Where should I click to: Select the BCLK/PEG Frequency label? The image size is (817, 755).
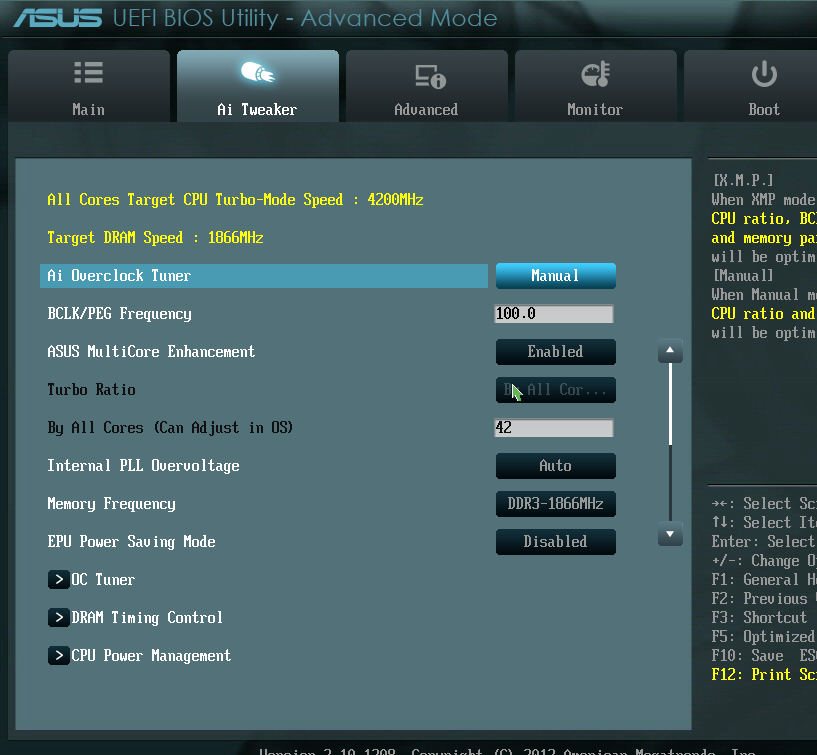click(x=119, y=314)
